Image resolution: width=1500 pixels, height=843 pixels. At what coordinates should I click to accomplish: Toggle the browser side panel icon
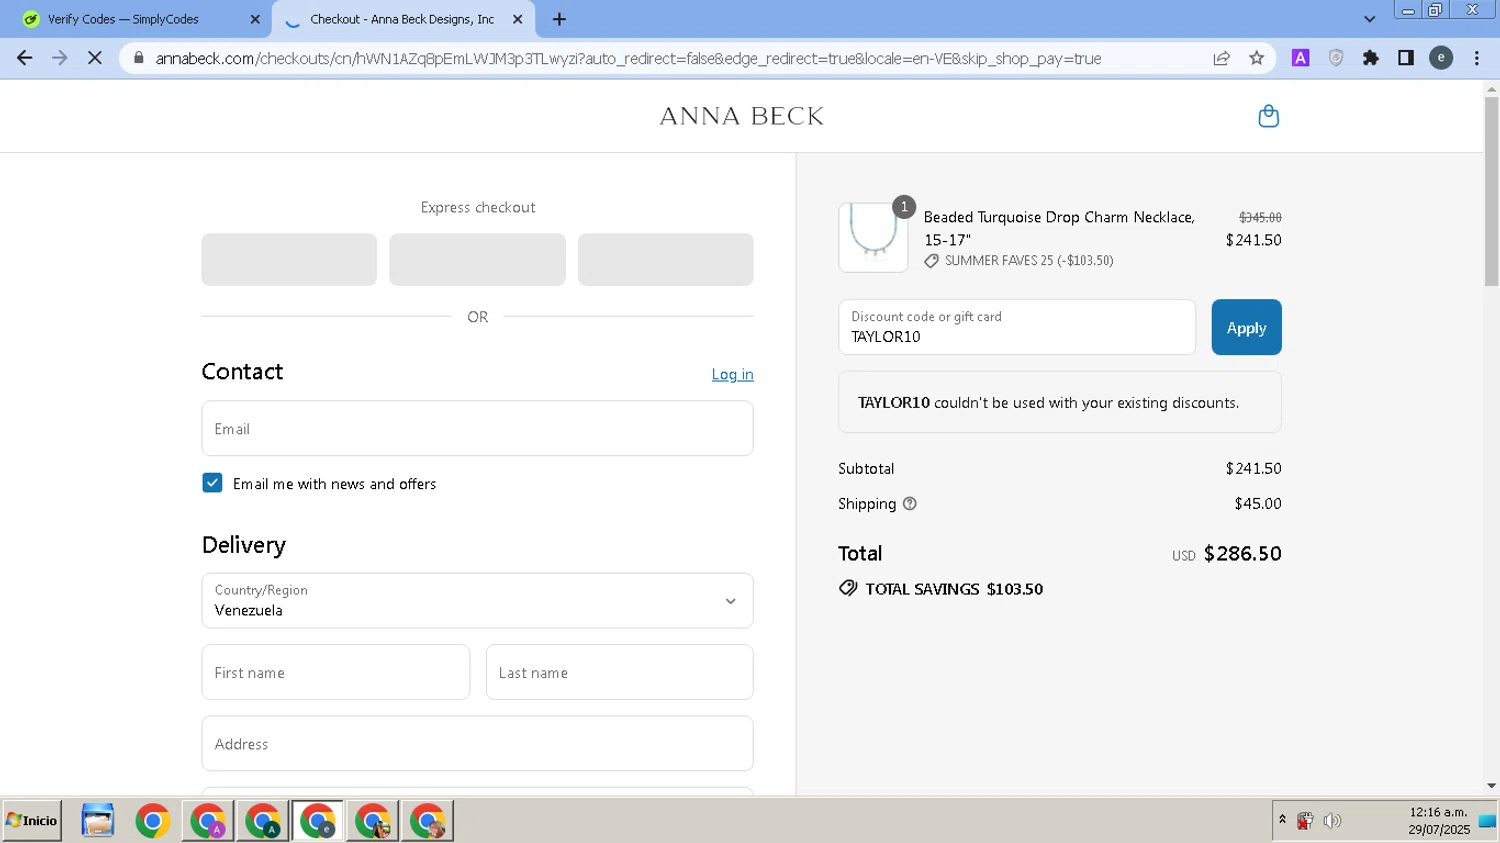point(1406,58)
